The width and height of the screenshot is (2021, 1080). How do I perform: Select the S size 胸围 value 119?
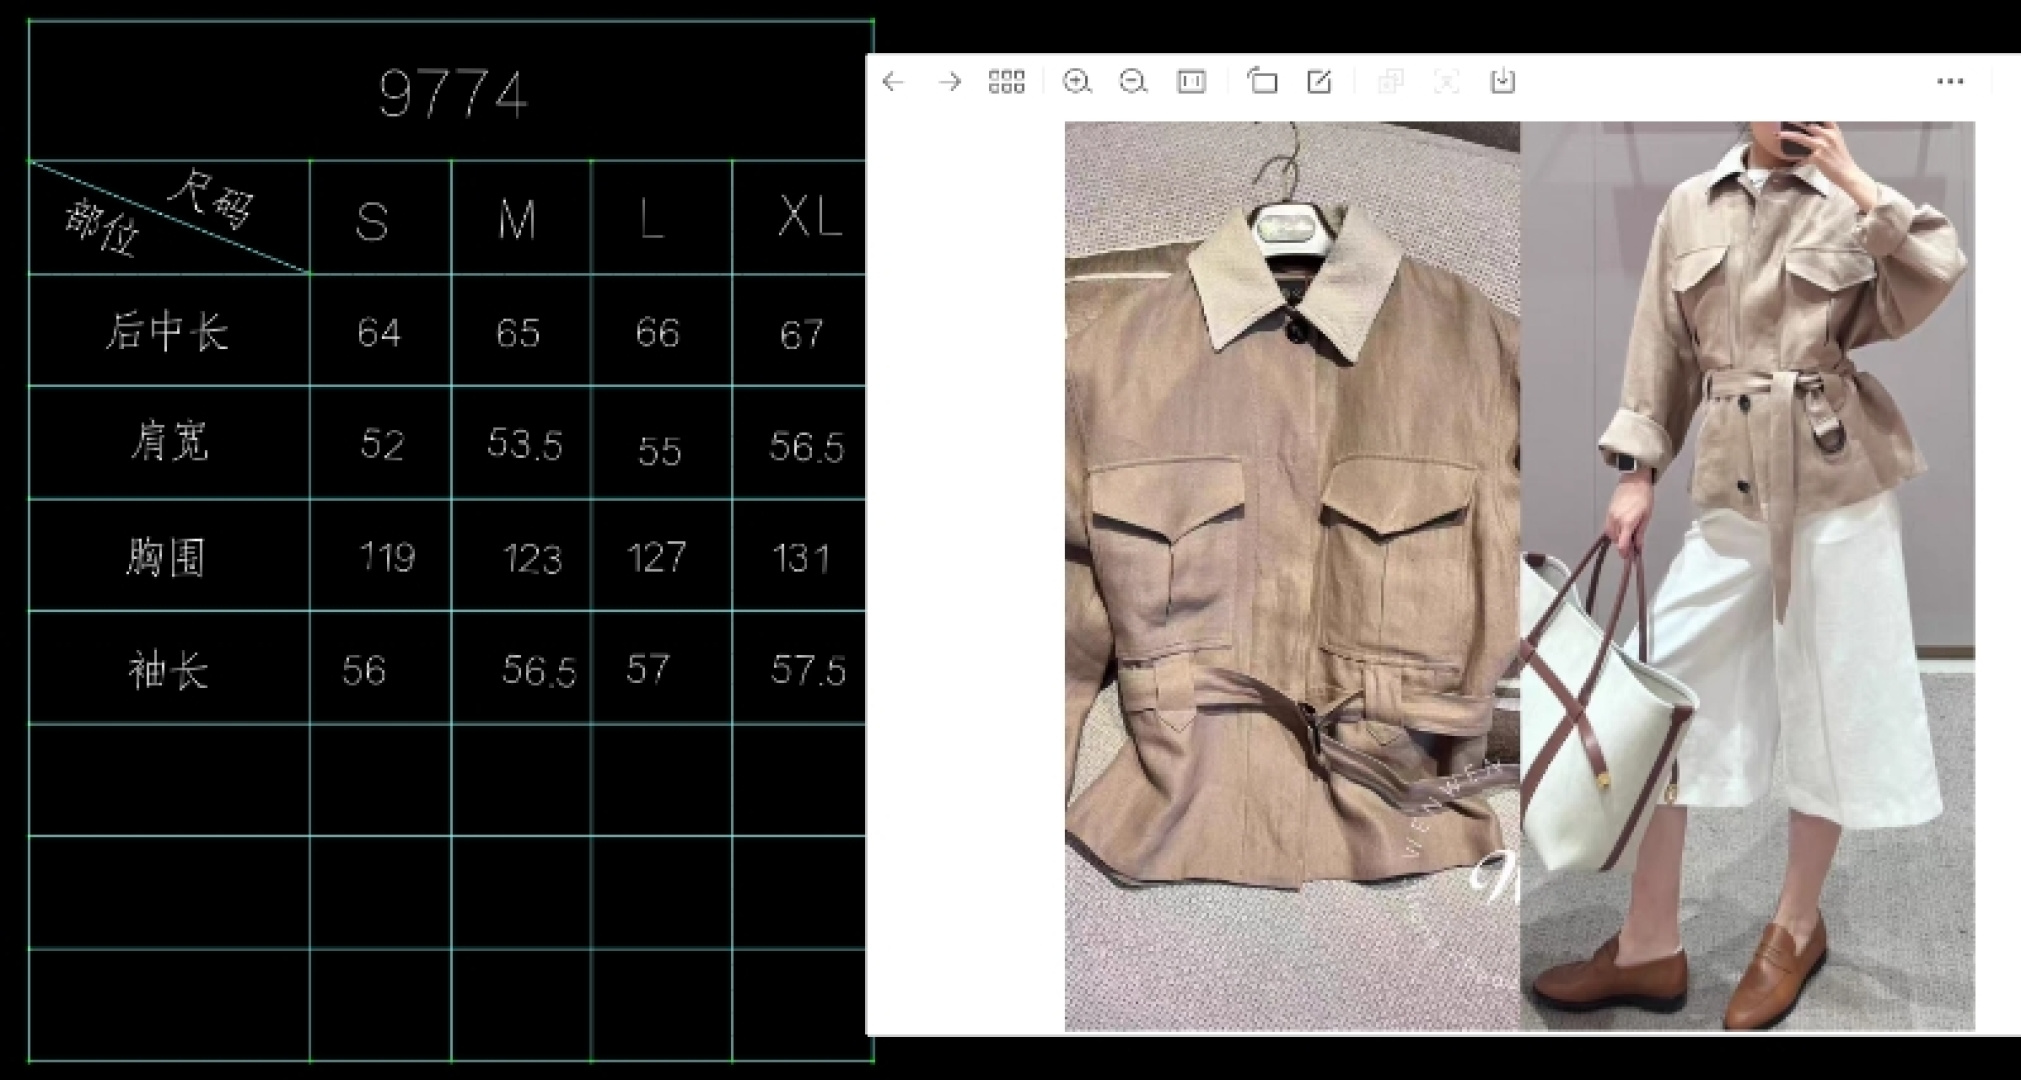coord(386,557)
